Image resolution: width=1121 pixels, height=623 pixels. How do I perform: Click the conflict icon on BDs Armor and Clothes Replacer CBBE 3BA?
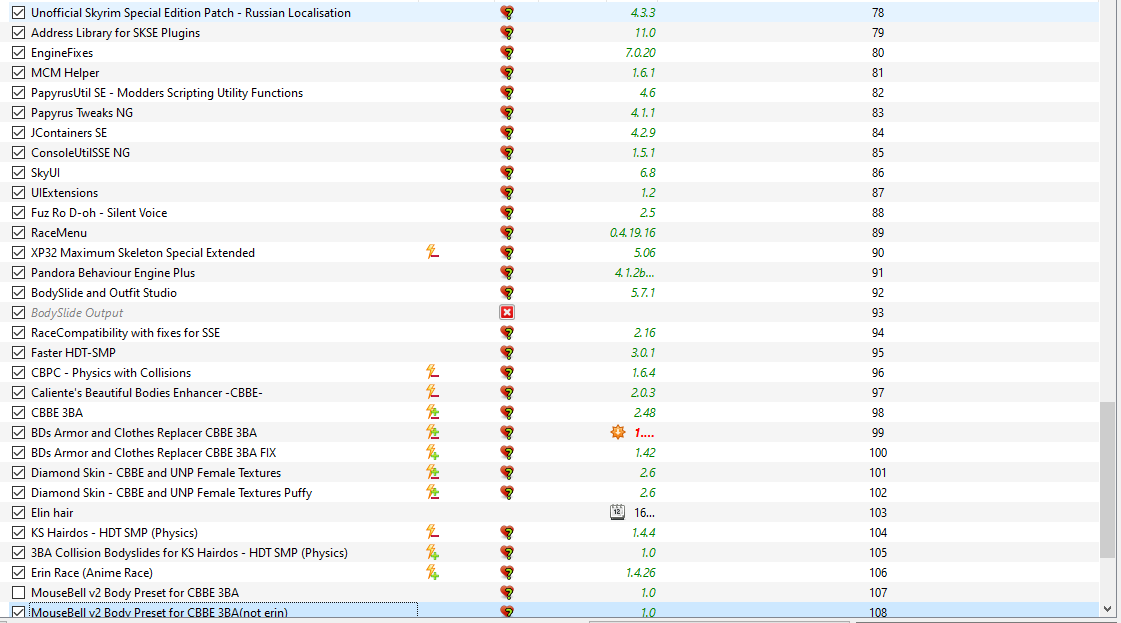pyautogui.click(x=433, y=432)
